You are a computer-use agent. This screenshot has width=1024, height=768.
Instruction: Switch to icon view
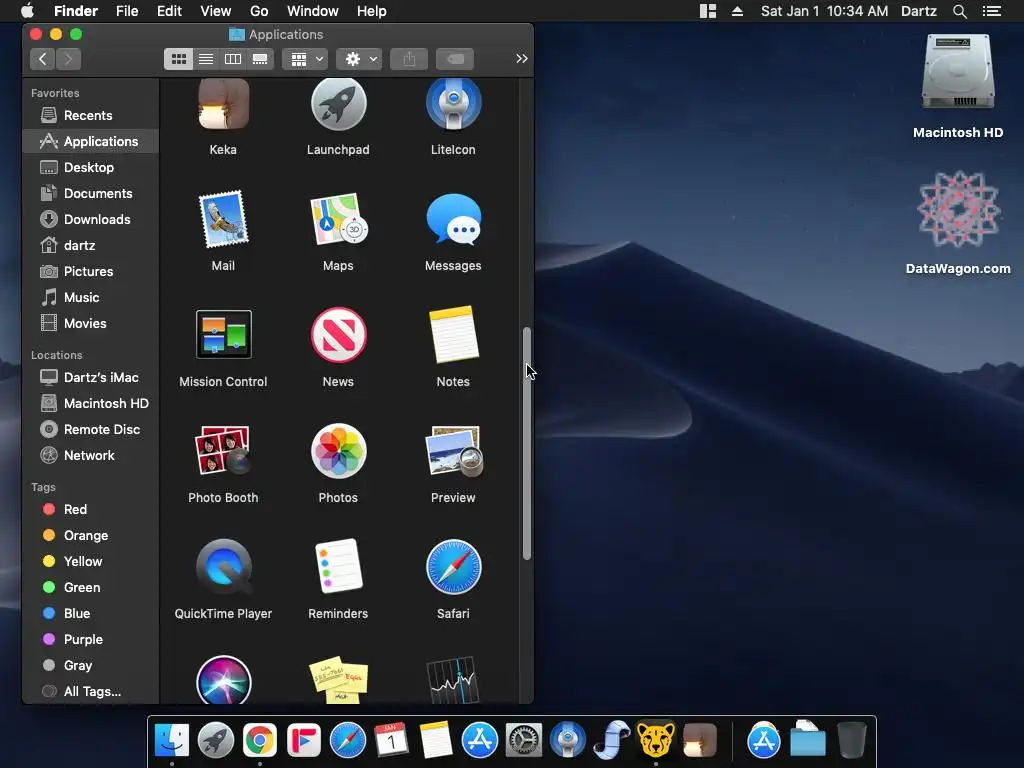pyautogui.click(x=178, y=59)
